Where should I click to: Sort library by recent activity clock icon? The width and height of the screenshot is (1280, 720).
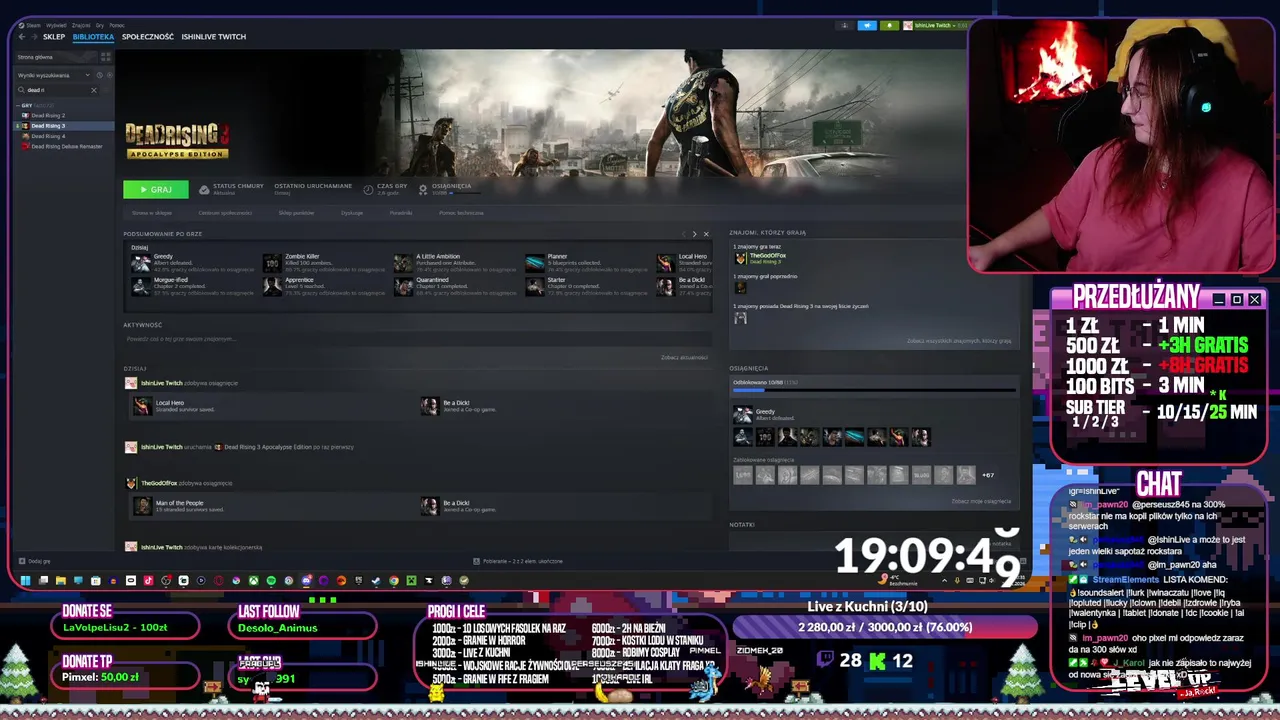(x=99, y=75)
